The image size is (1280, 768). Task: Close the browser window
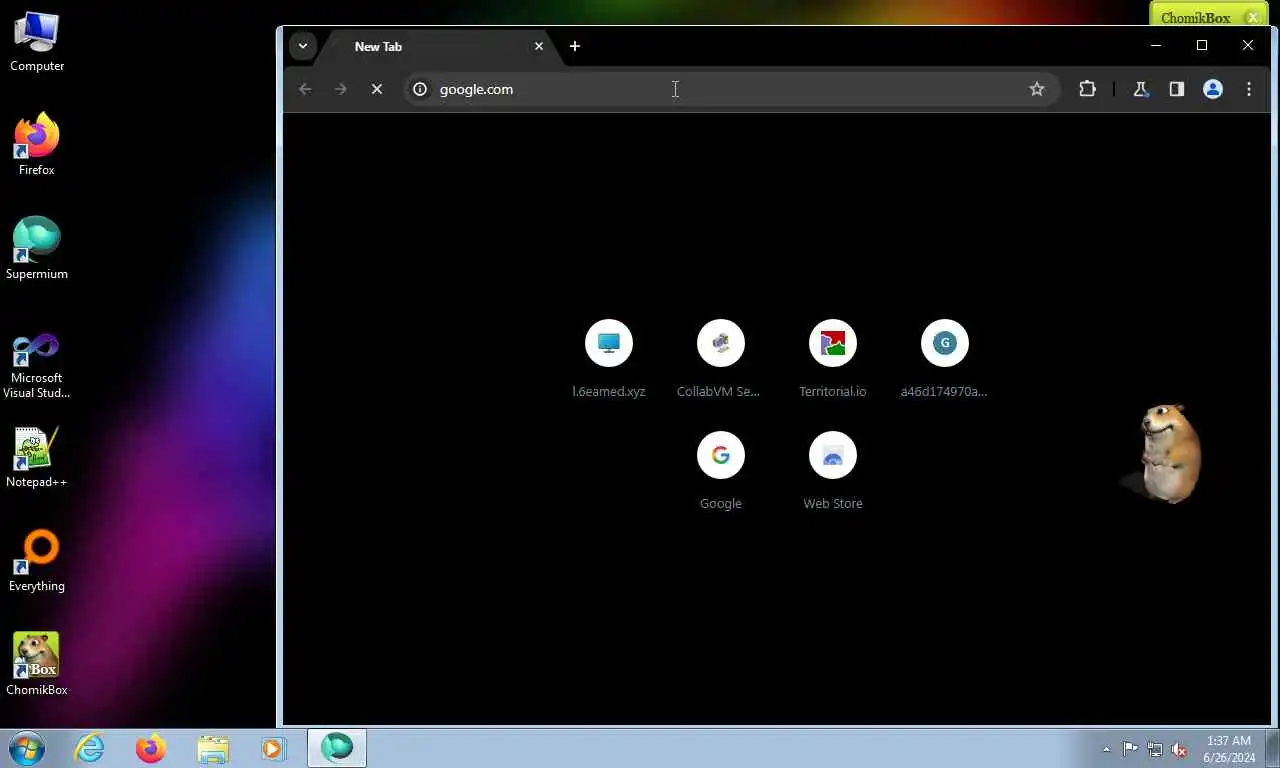1248,45
